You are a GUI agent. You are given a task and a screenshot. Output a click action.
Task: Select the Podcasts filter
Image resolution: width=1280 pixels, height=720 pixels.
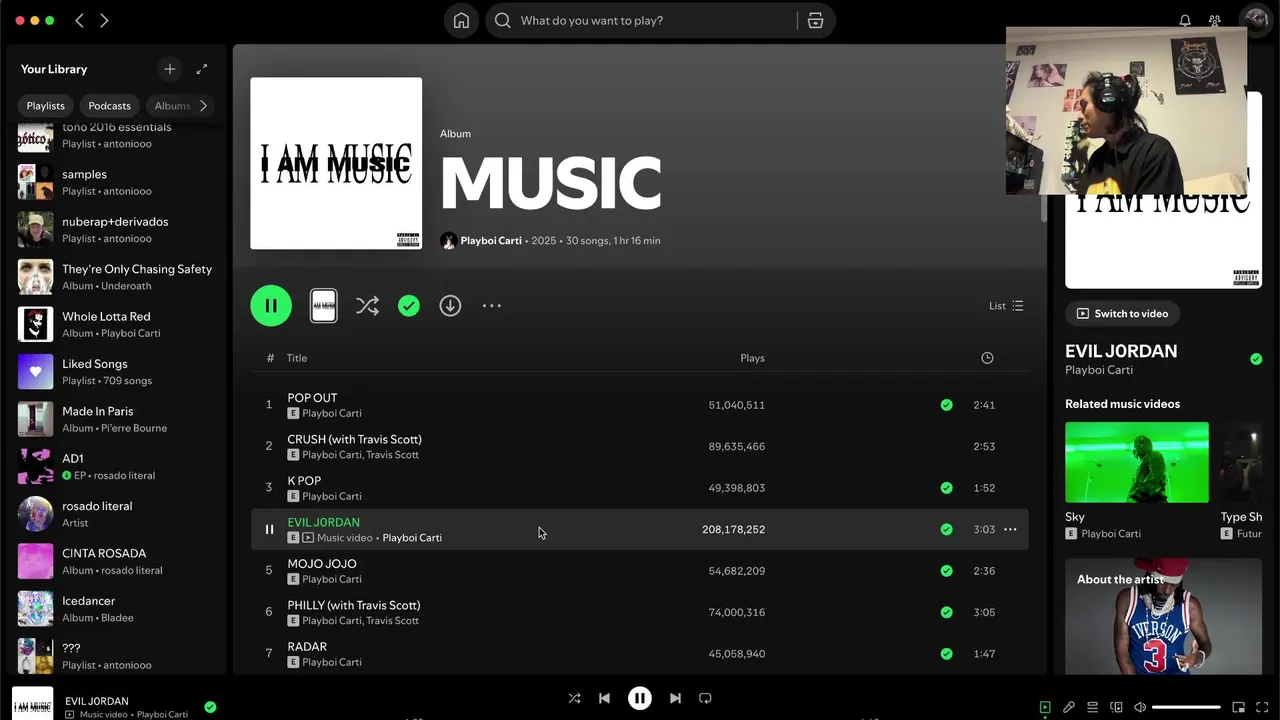(x=110, y=106)
